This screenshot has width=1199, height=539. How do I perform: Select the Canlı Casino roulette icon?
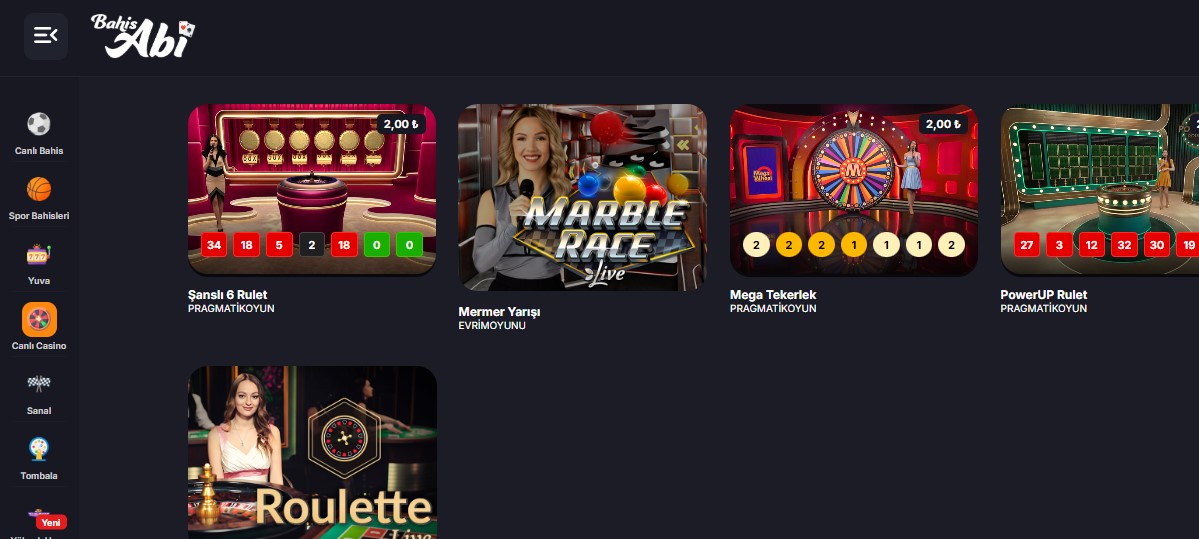click(x=39, y=320)
